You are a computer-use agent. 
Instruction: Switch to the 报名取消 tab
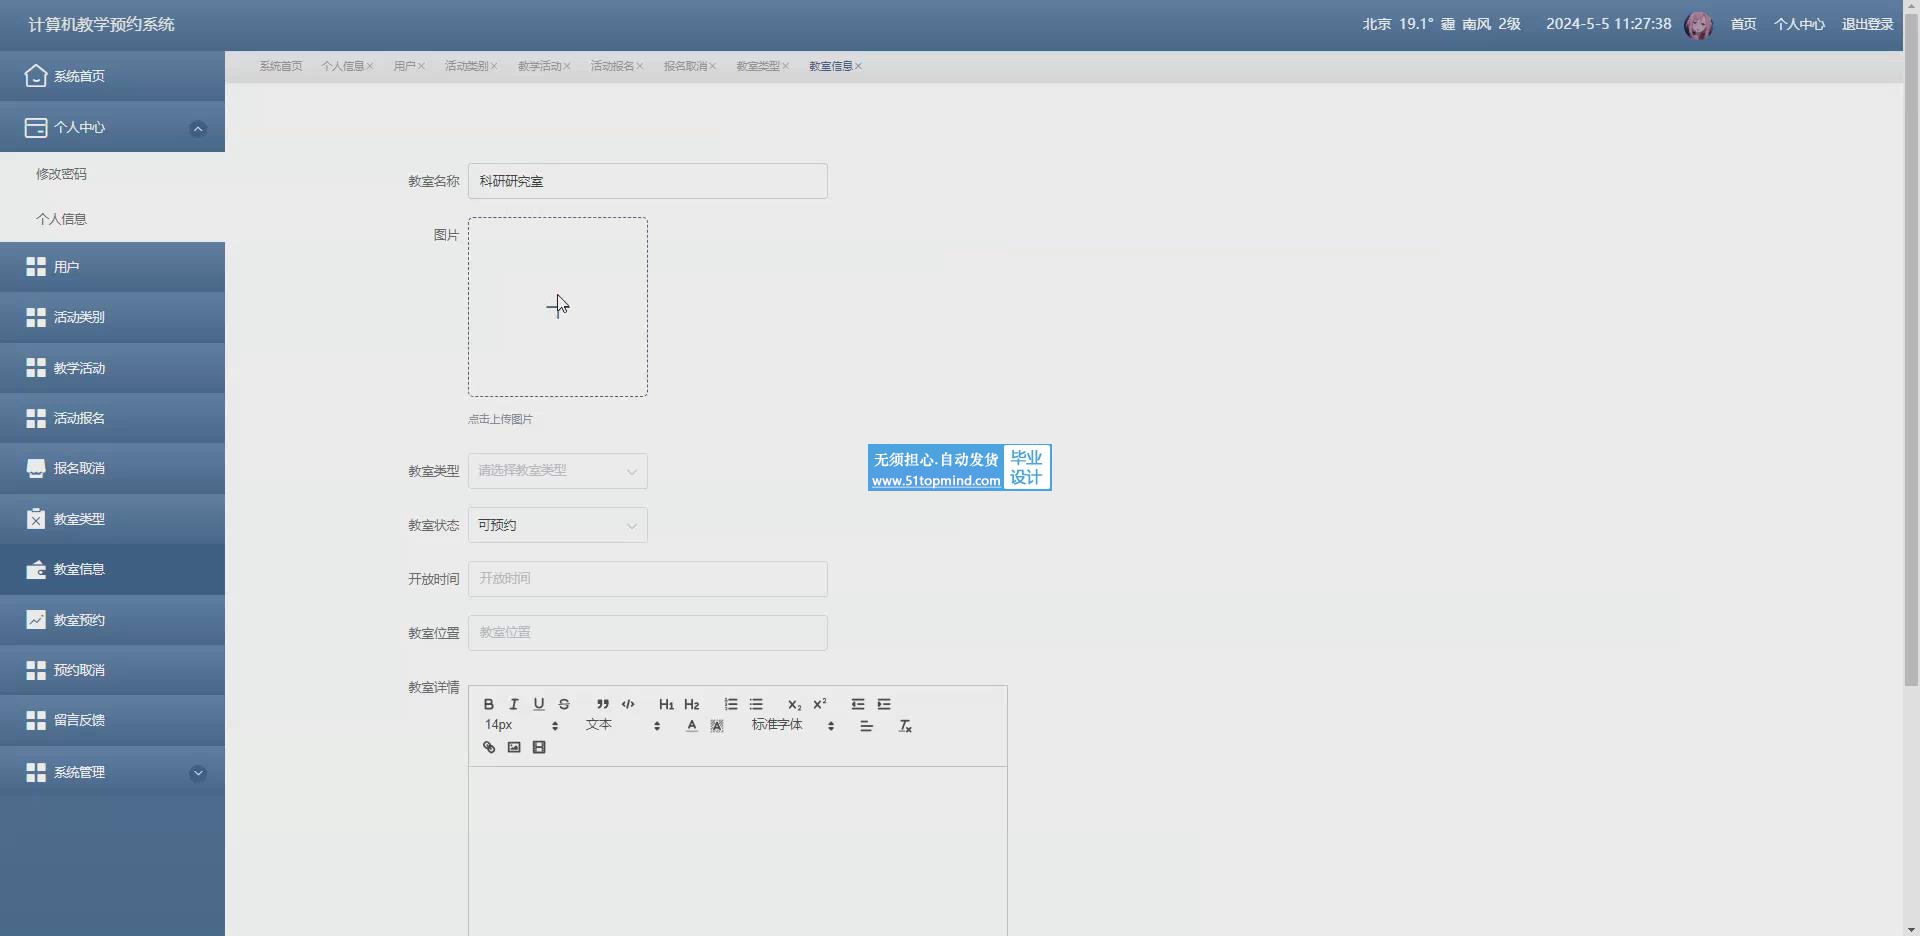pyautogui.click(x=685, y=66)
